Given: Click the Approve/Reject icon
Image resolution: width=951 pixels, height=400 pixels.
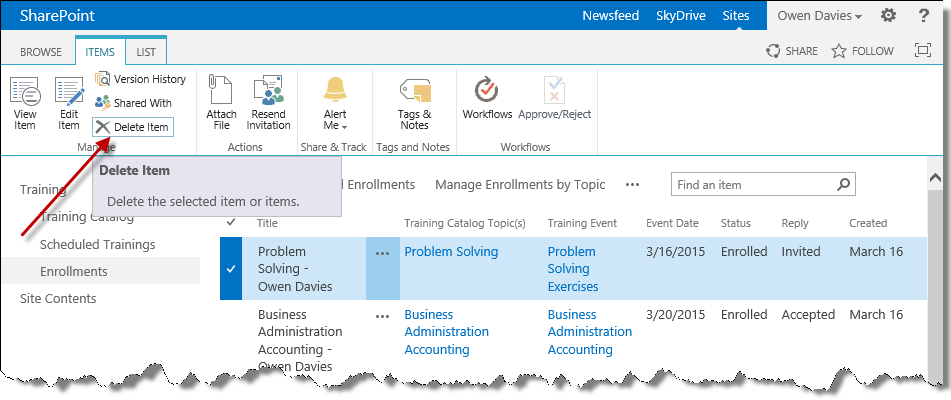Looking at the screenshot, I should point(554,98).
